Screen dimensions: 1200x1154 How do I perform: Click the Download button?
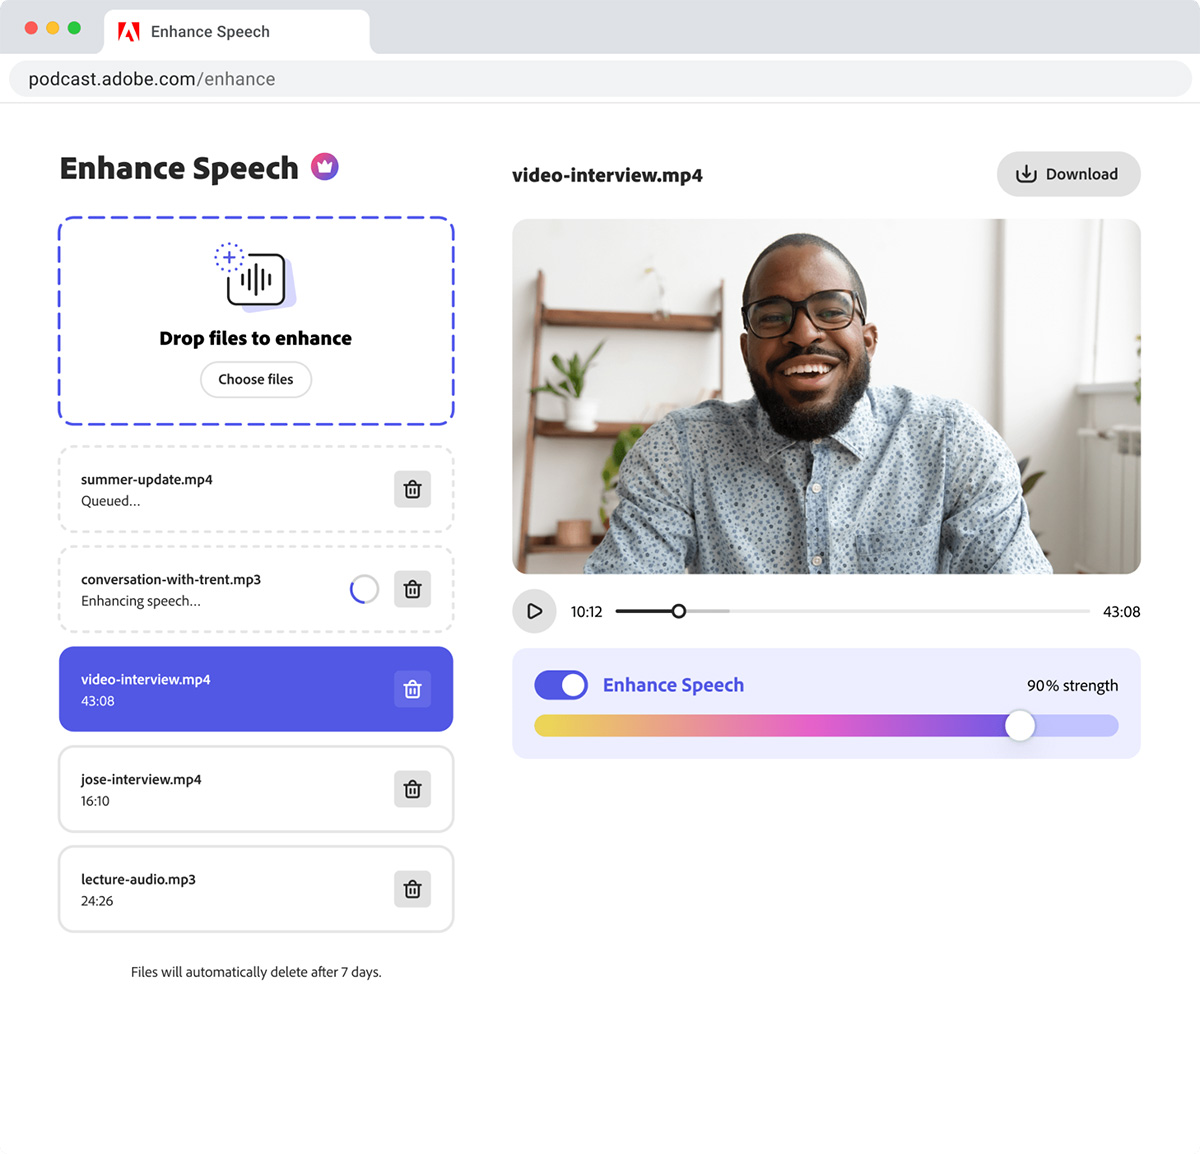(1068, 173)
